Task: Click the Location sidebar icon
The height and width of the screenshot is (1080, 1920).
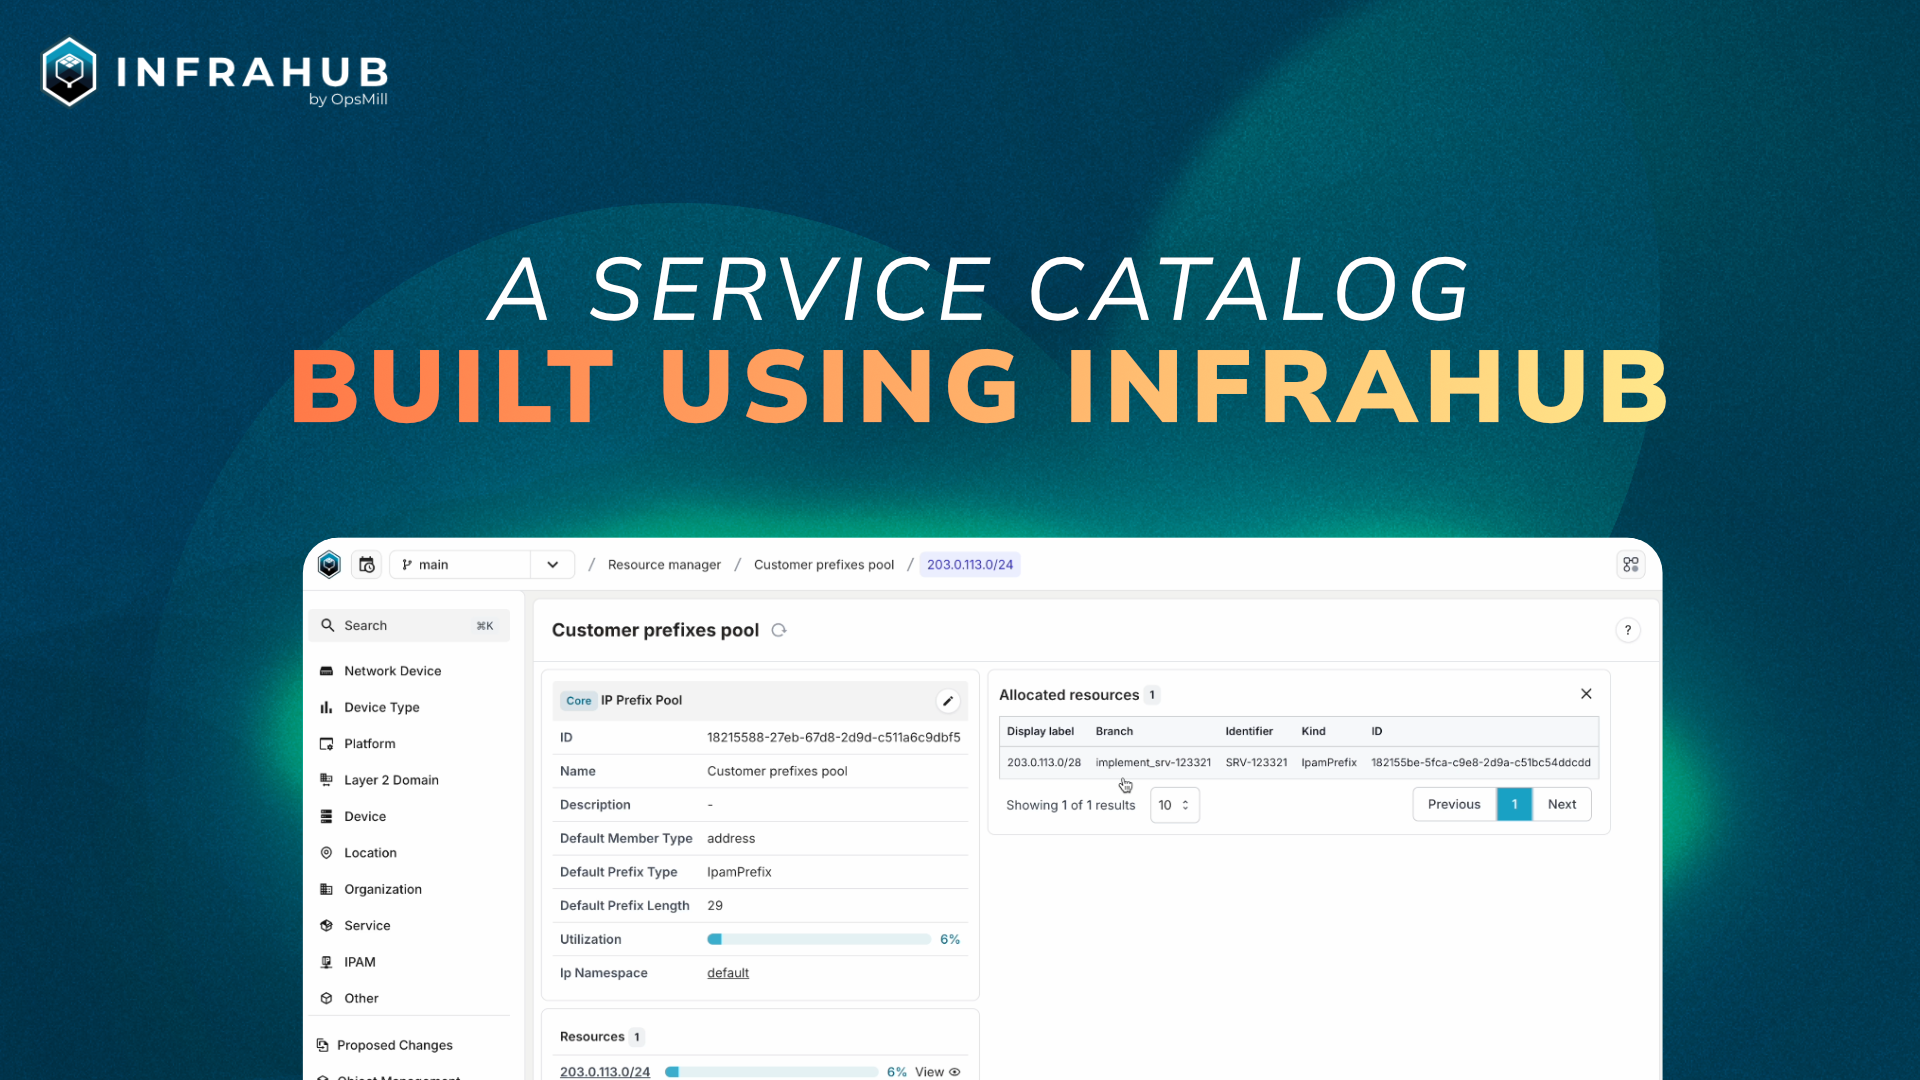Action: 328,851
